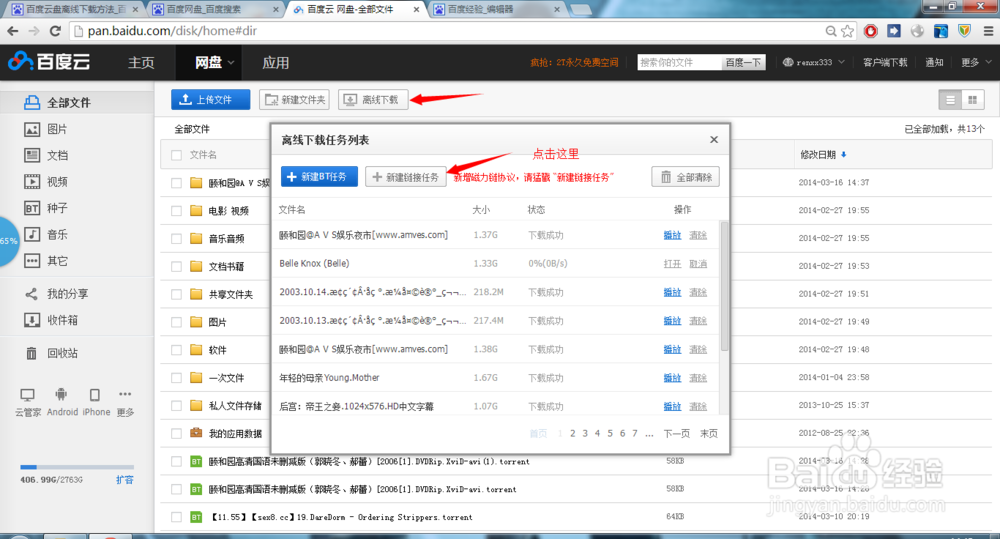Go to page 2 of task list
Screen dimensions: 1000x539
tap(573, 433)
